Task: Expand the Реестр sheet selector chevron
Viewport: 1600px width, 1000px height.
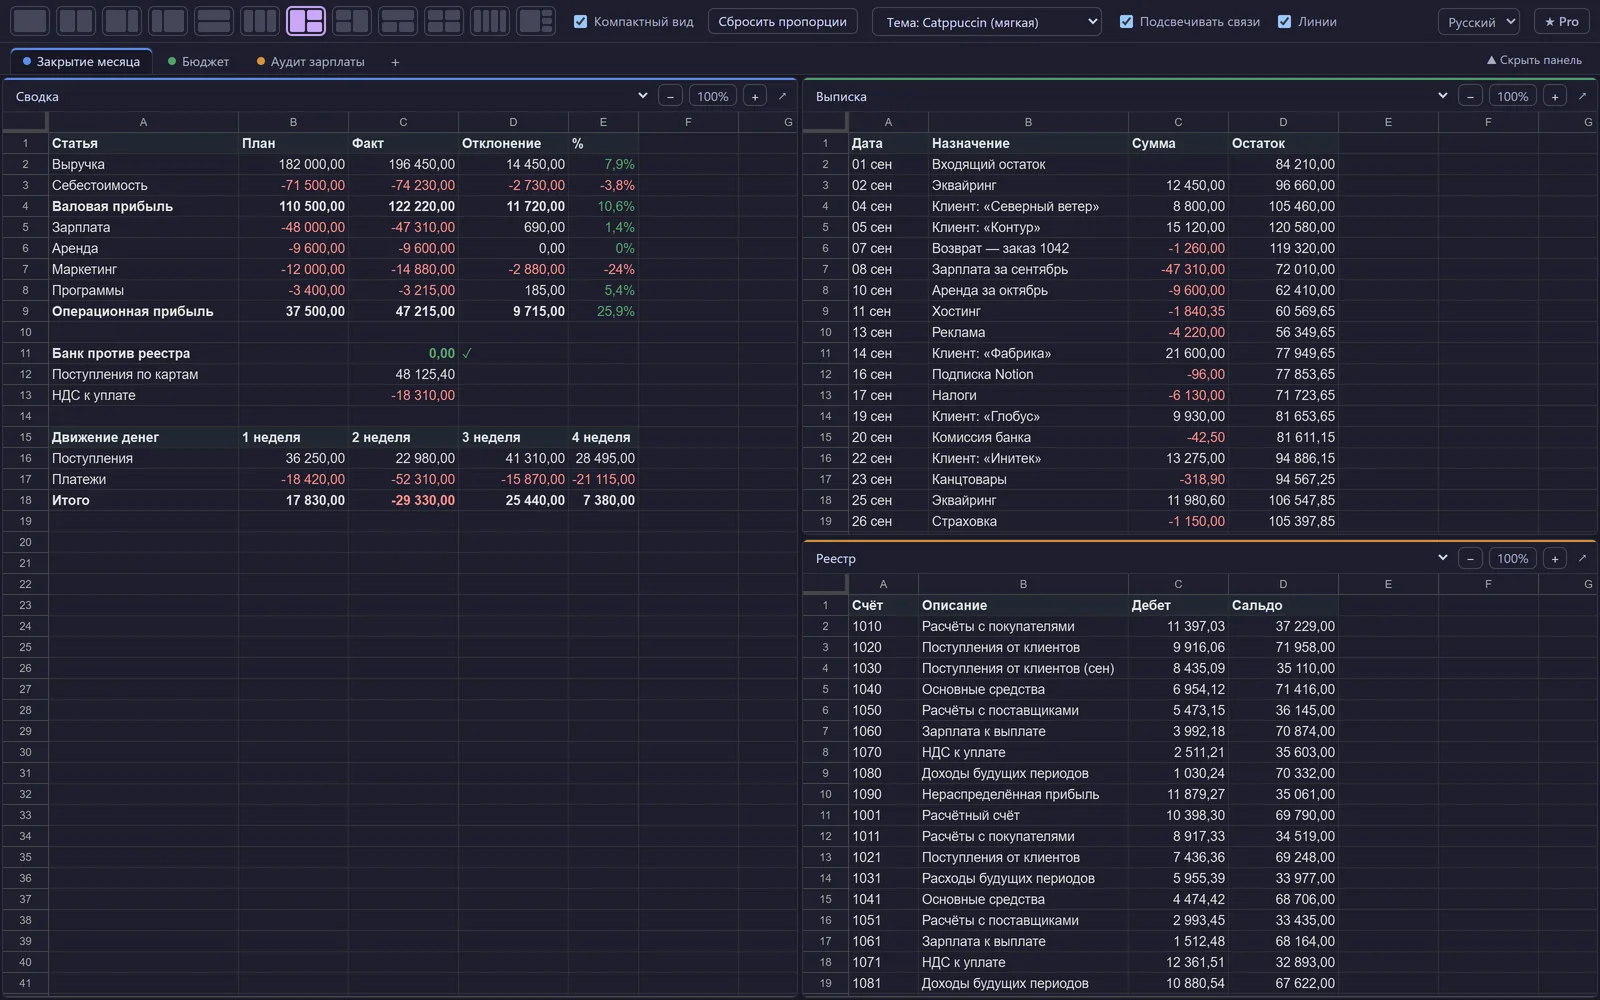Action: [1442, 558]
